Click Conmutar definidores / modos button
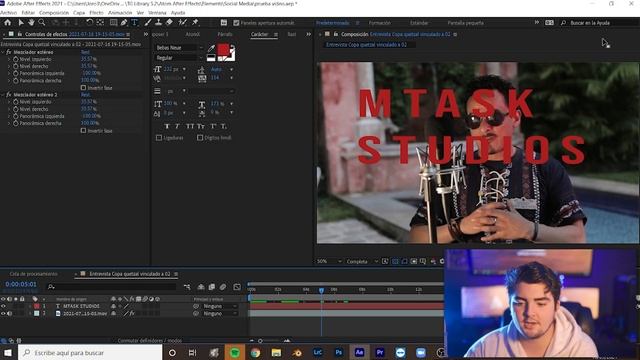 pyautogui.click(x=150, y=340)
